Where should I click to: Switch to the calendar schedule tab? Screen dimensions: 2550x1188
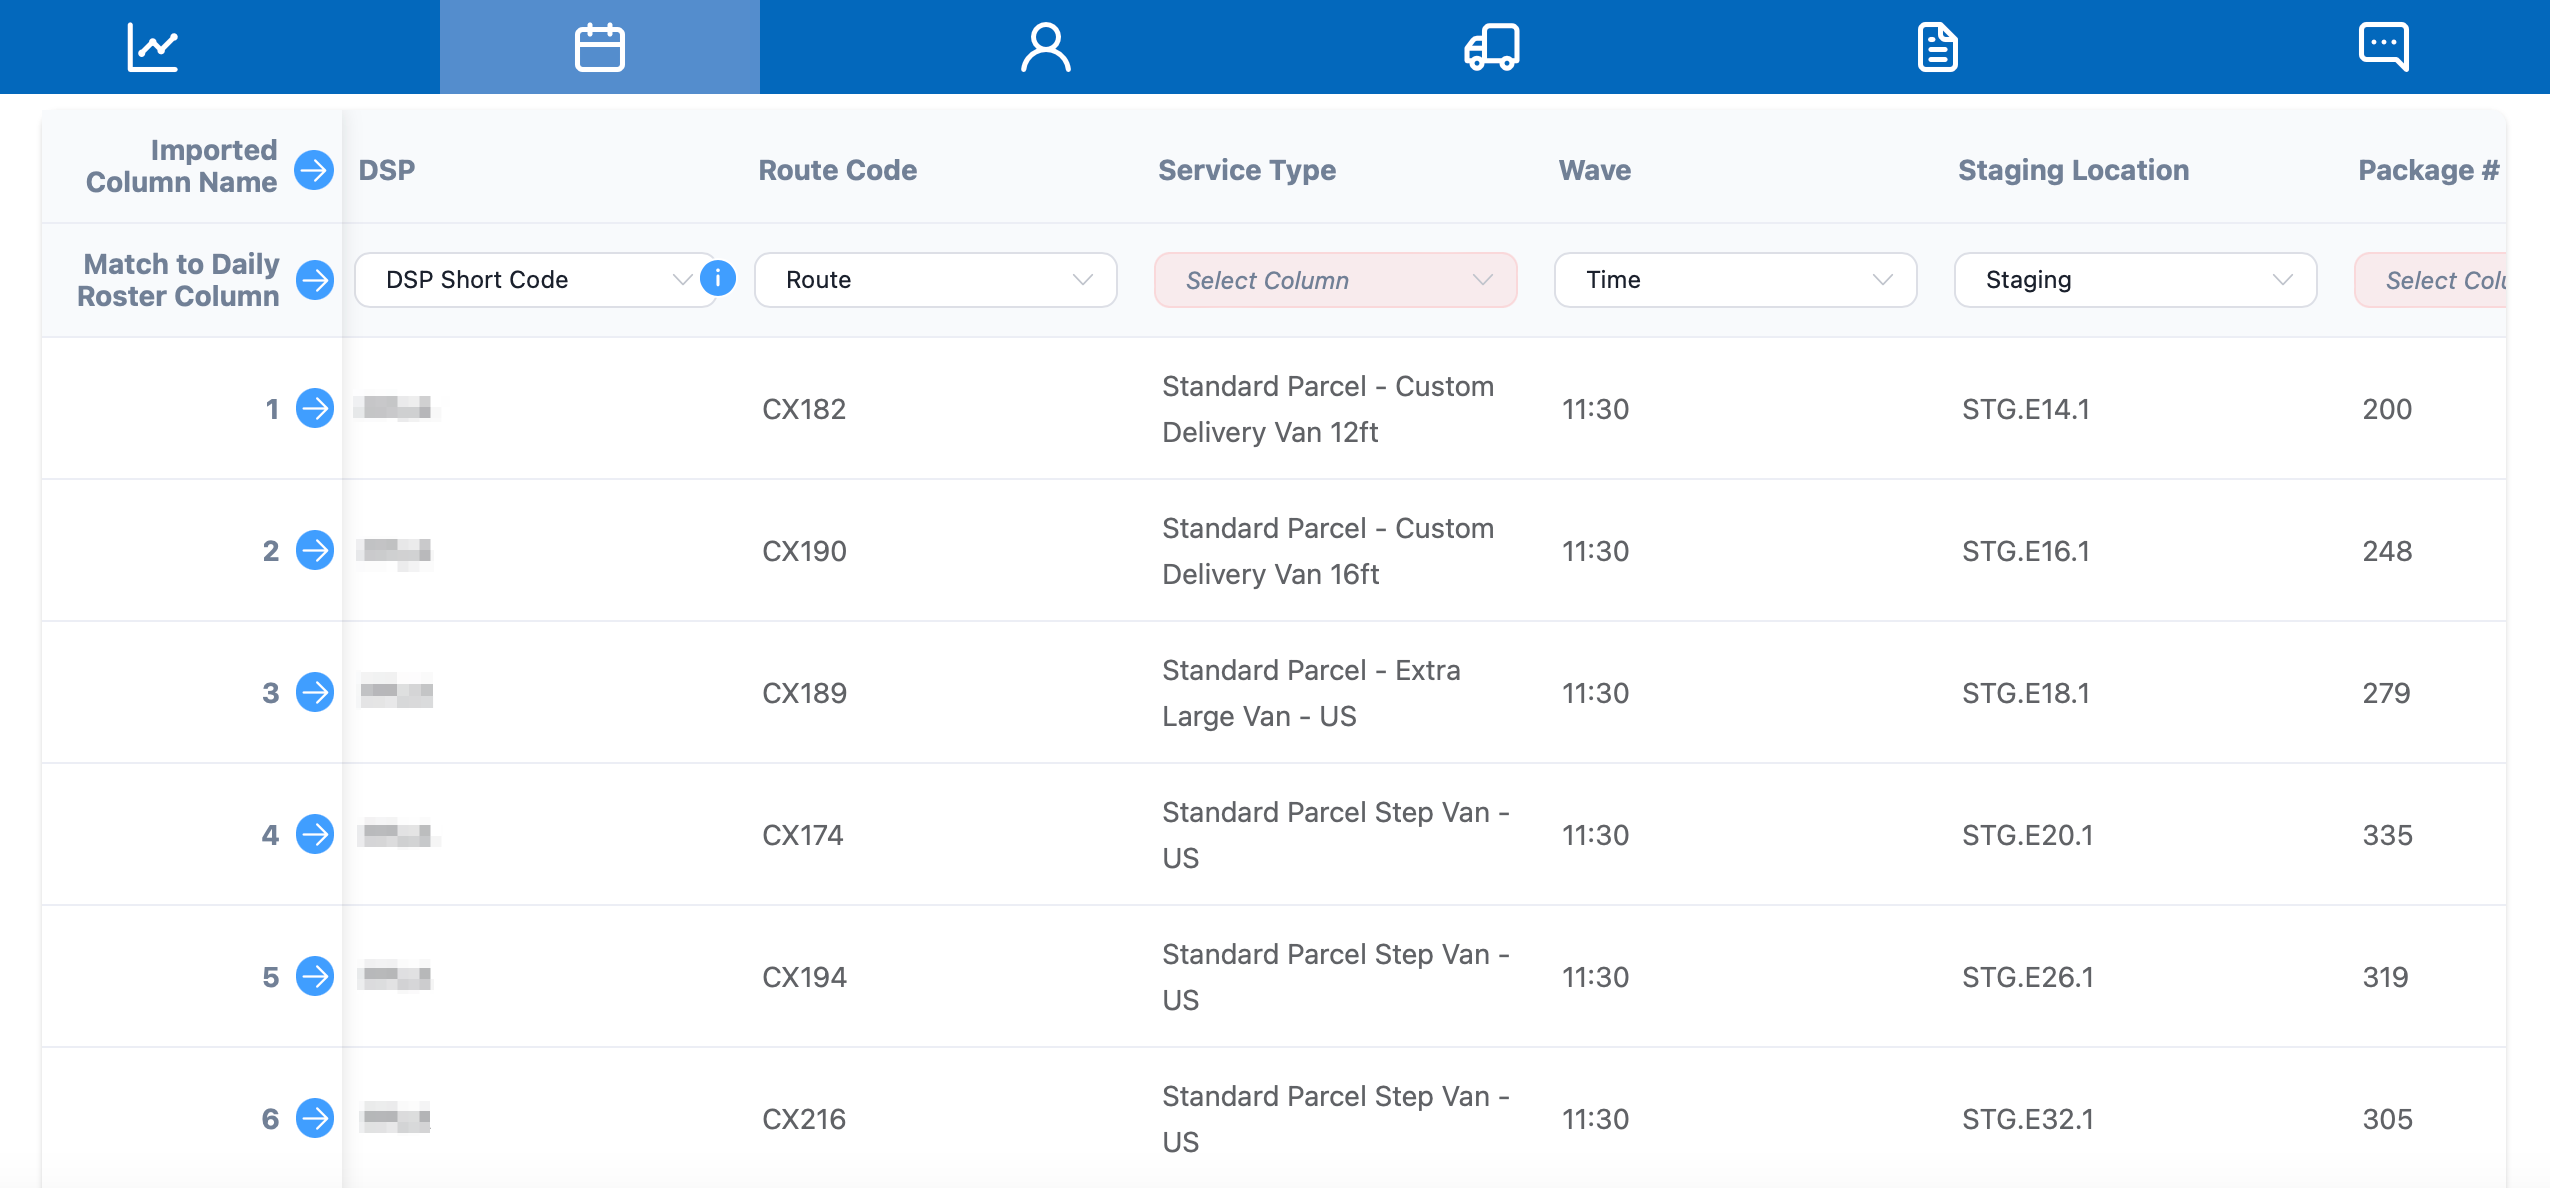pyautogui.click(x=599, y=47)
